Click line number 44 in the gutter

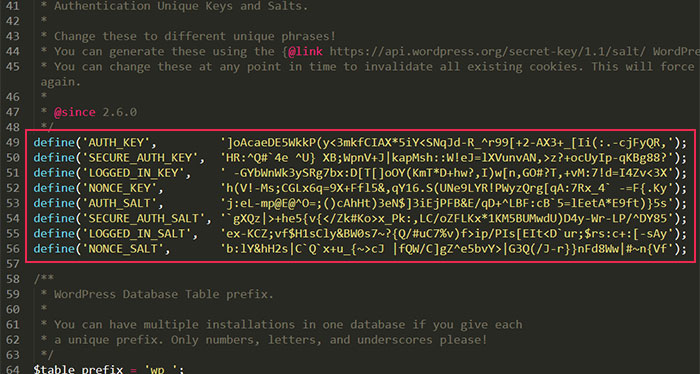point(13,51)
